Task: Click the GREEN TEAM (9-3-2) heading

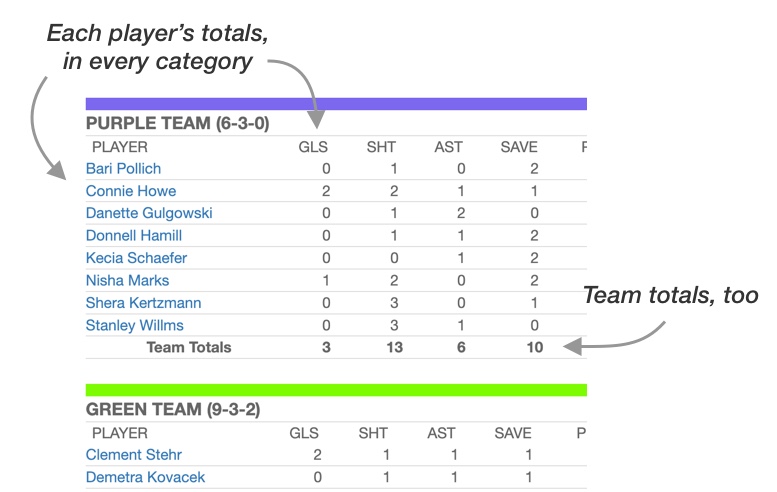Action: pyautogui.click(x=176, y=410)
